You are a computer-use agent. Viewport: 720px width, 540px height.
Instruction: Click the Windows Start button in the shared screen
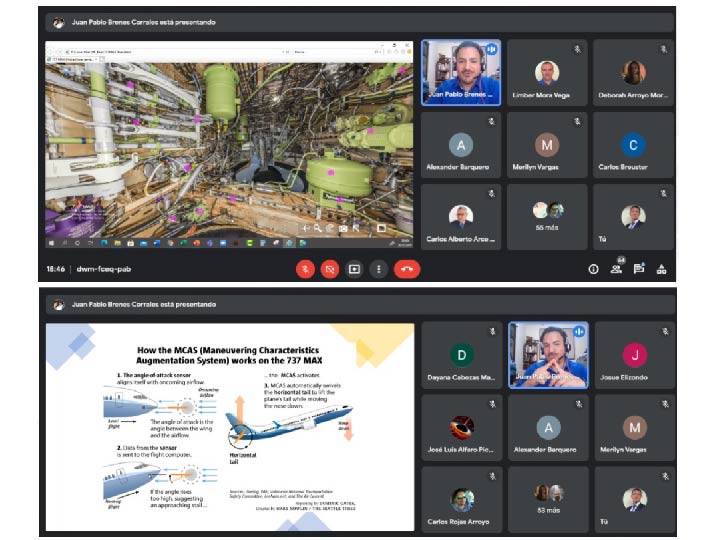51,243
